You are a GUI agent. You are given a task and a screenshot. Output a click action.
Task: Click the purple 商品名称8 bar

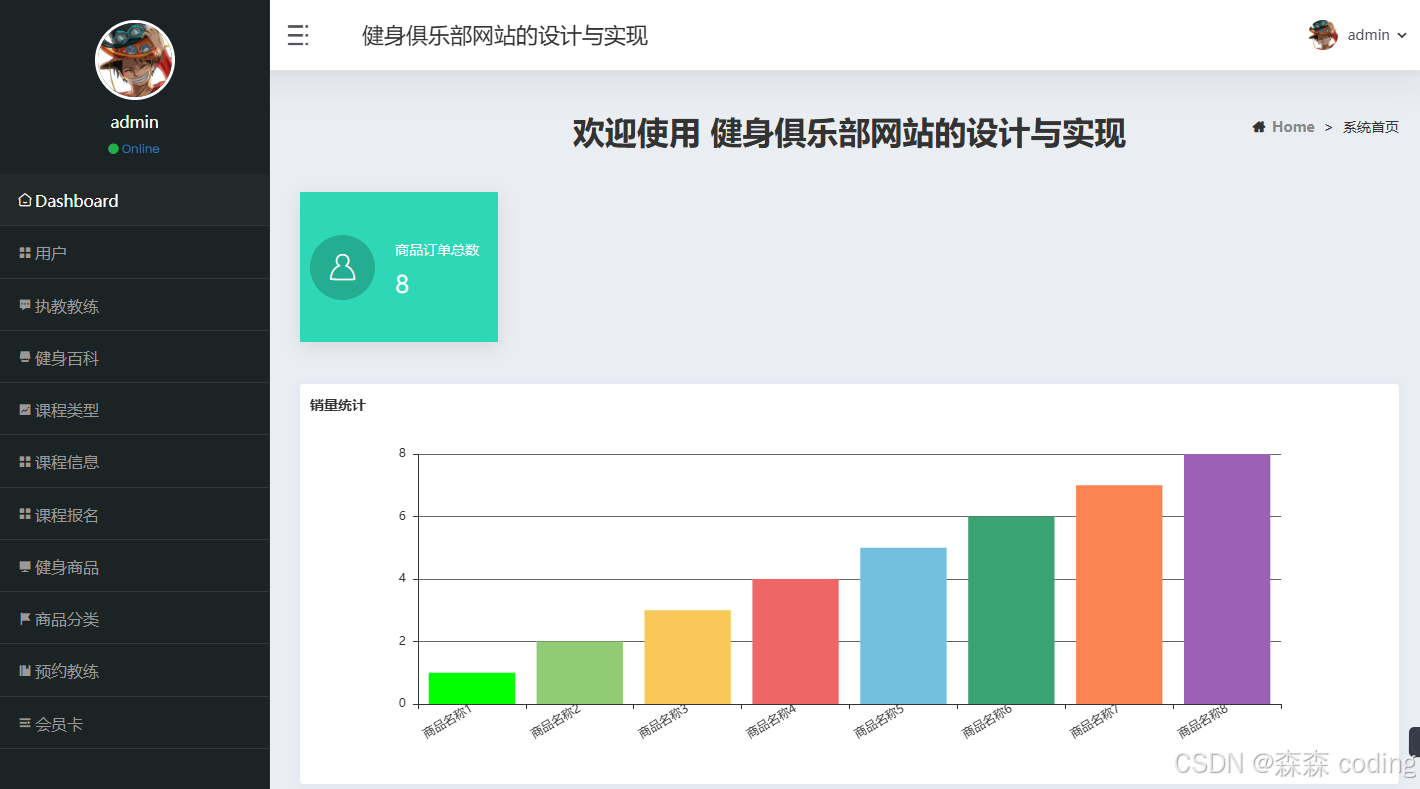pyautogui.click(x=1227, y=579)
